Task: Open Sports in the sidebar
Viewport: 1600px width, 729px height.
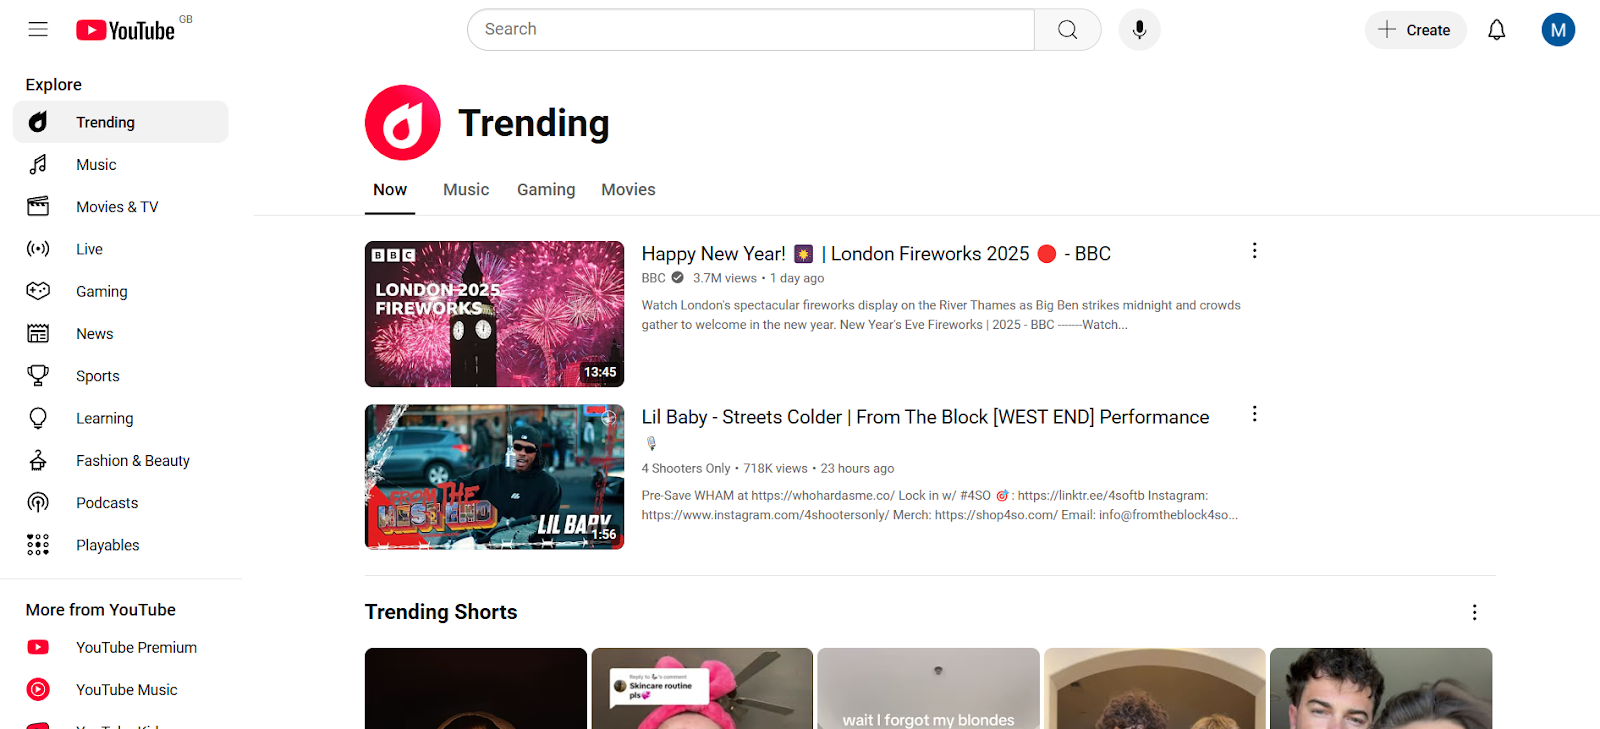Action: pyautogui.click(x=121, y=376)
